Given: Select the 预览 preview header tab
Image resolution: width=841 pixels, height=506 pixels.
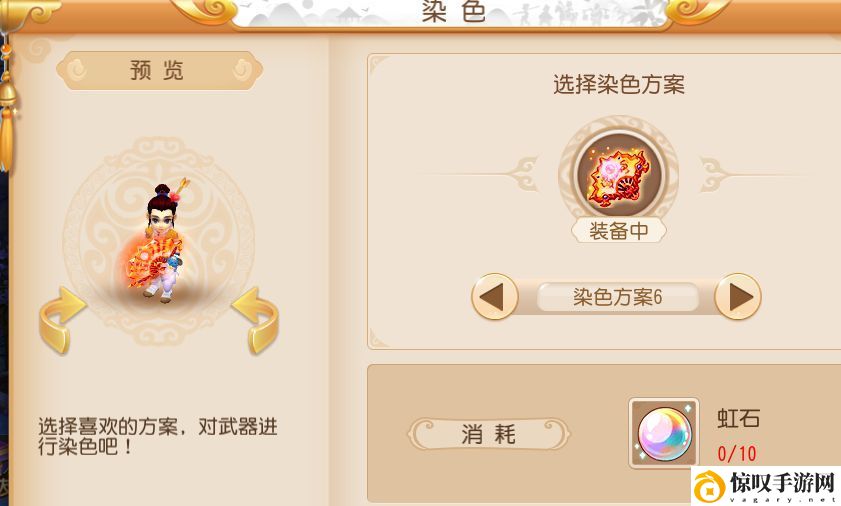Looking at the screenshot, I should [159, 70].
